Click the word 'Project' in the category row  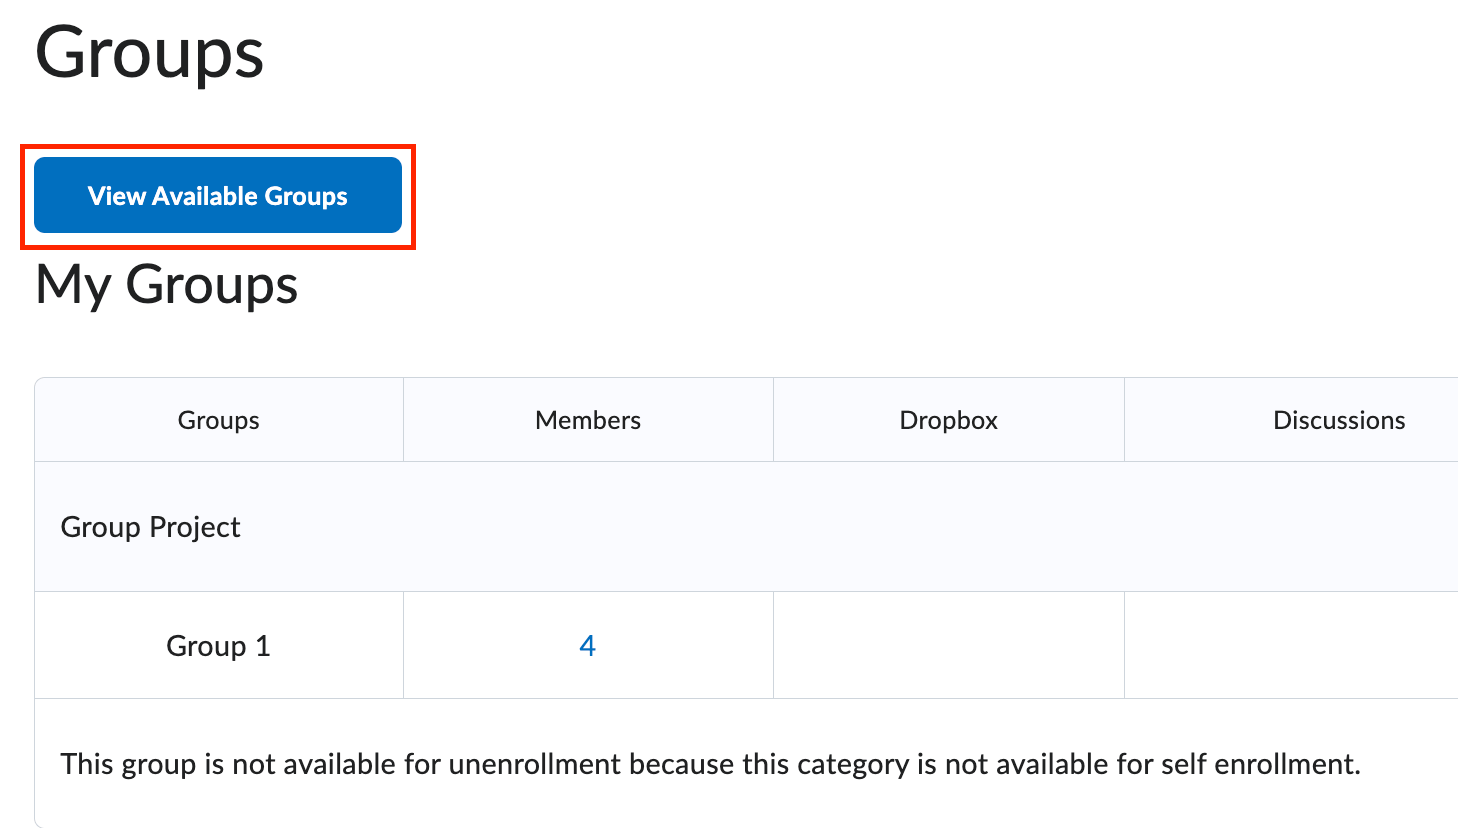195,527
